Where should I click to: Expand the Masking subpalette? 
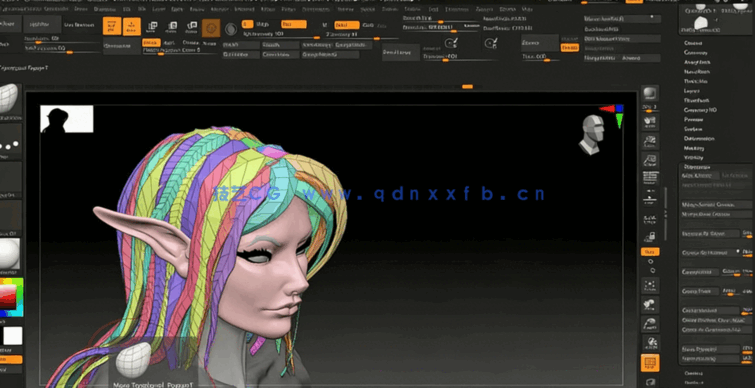pos(694,148)
